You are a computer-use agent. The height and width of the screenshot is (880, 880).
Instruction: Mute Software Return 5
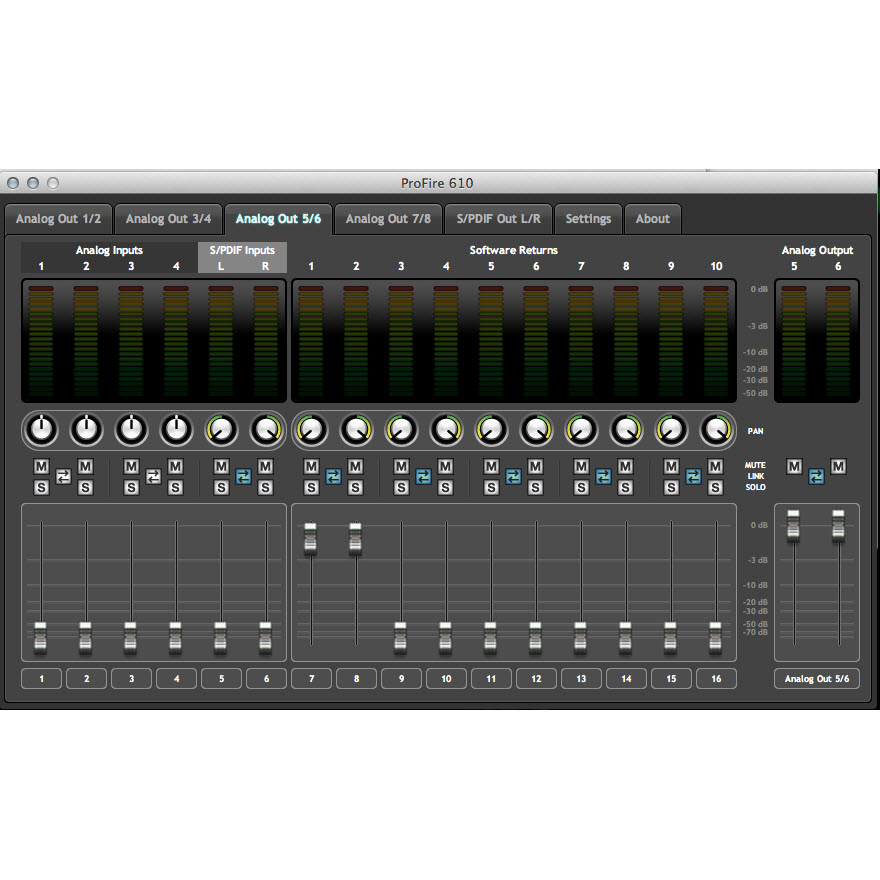[491, 466]
